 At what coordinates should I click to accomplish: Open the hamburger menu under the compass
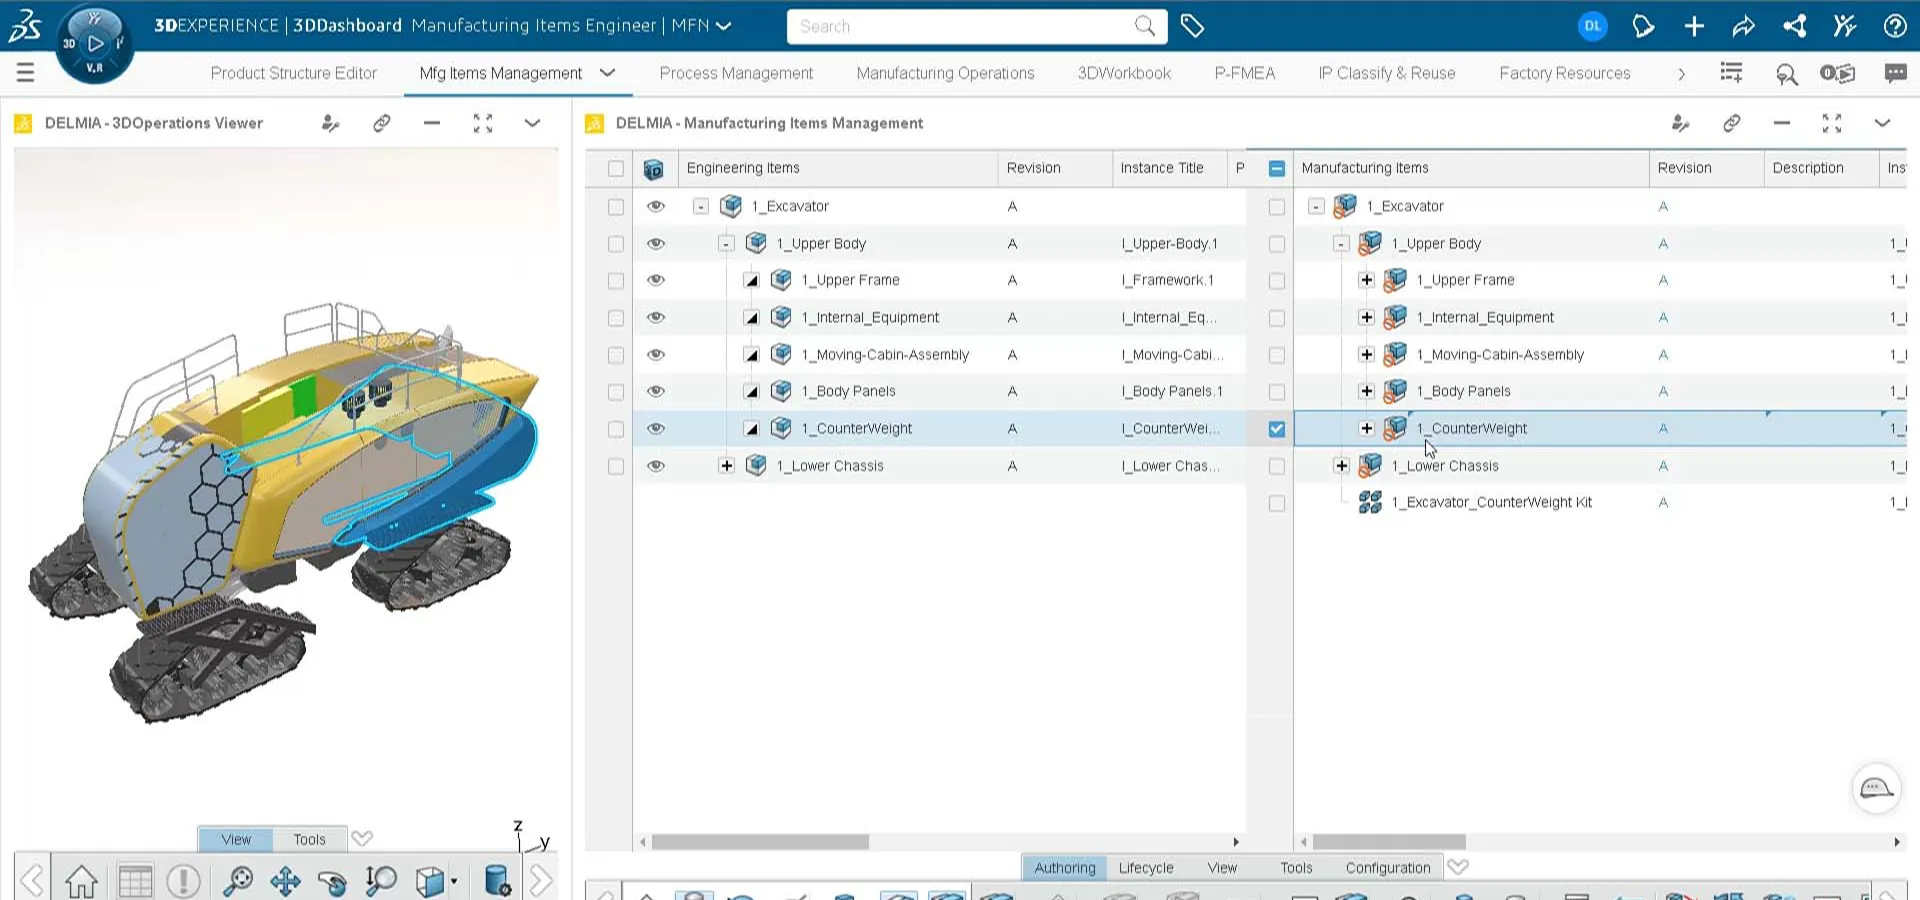point(26,72)
